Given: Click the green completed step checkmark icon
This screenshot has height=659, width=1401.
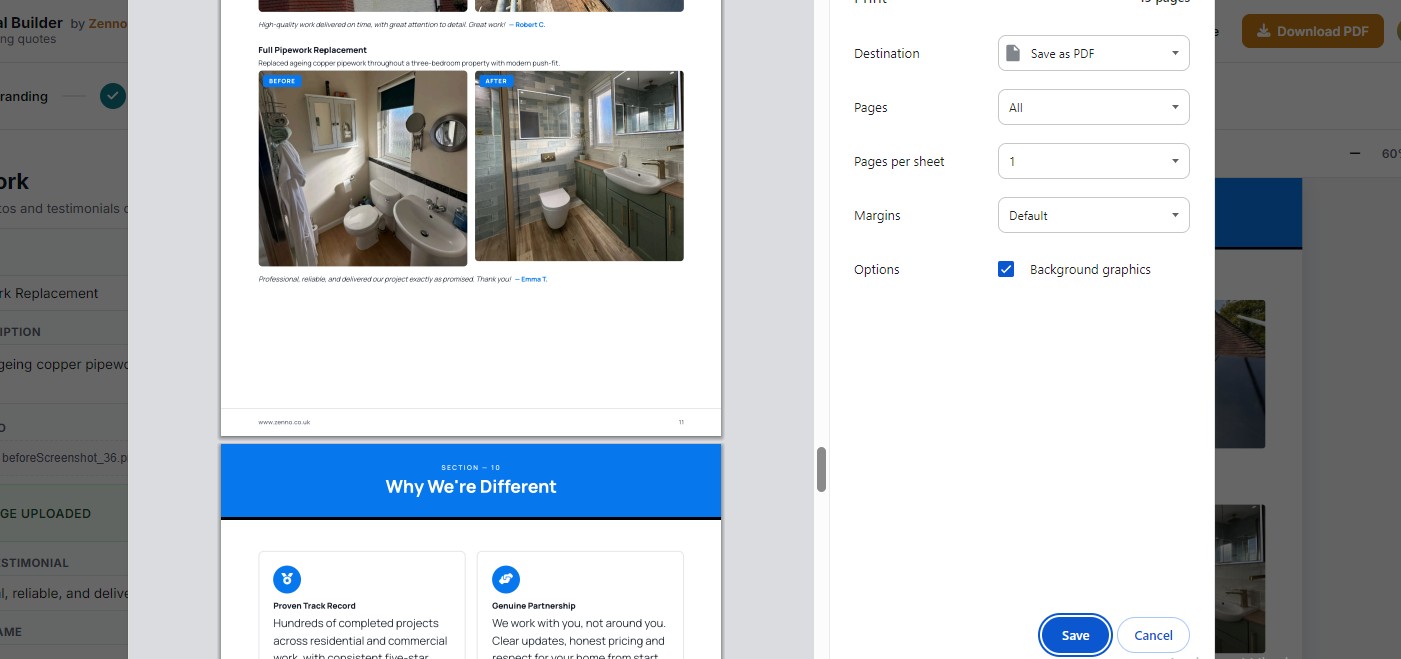Looking at the screenshot, I should pos(113,96).
